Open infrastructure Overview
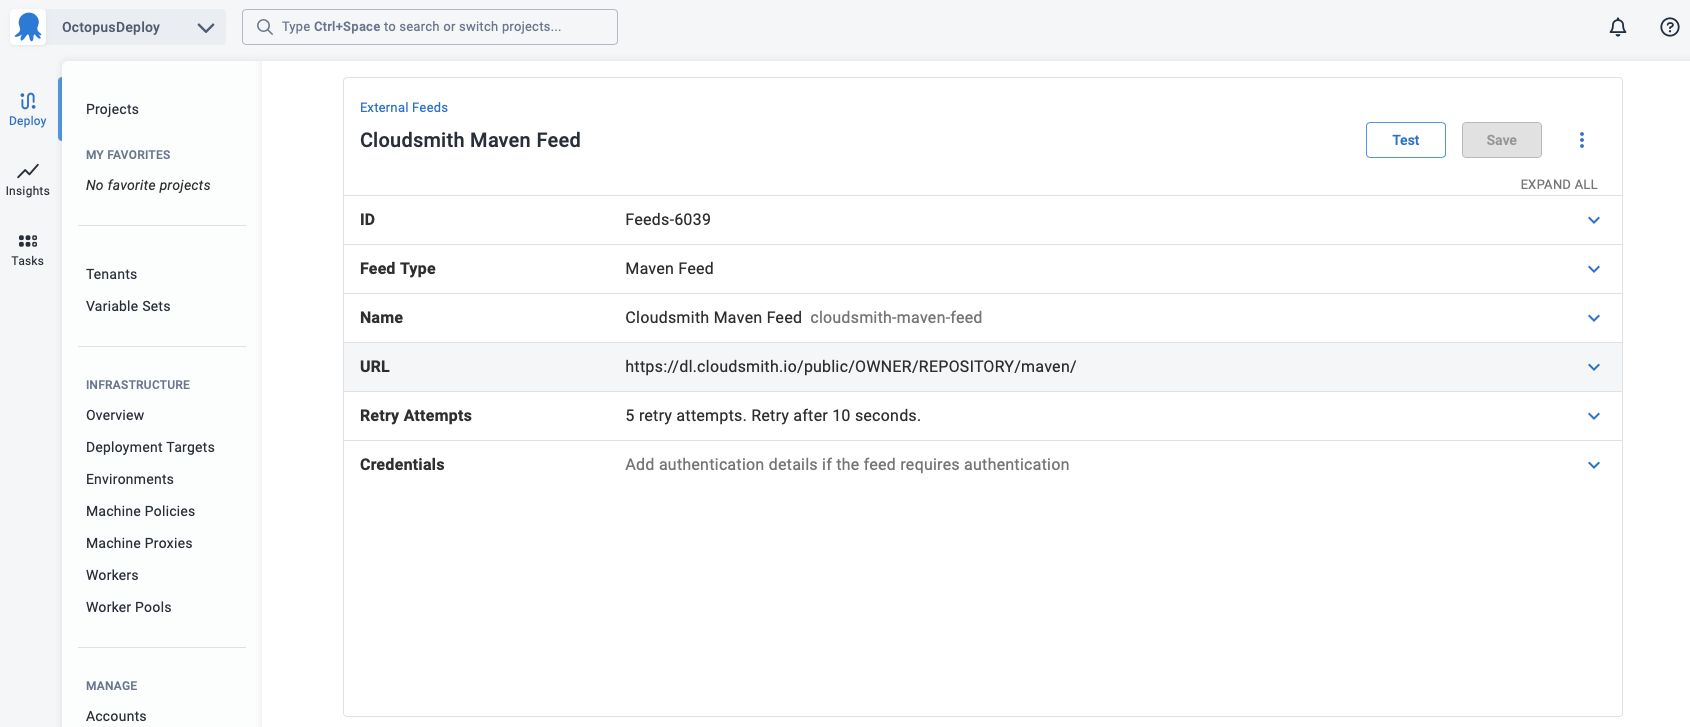 click(x=115, y=415)
